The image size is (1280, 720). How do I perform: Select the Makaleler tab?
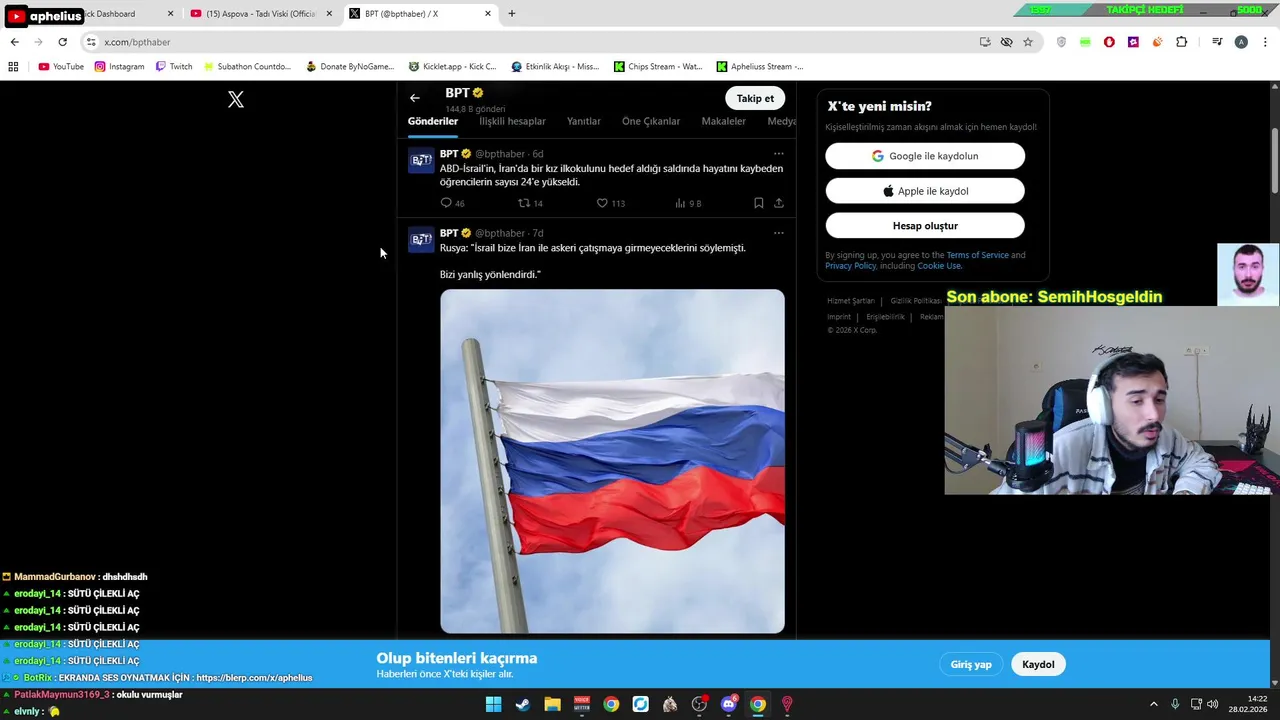tap(724, 121)
